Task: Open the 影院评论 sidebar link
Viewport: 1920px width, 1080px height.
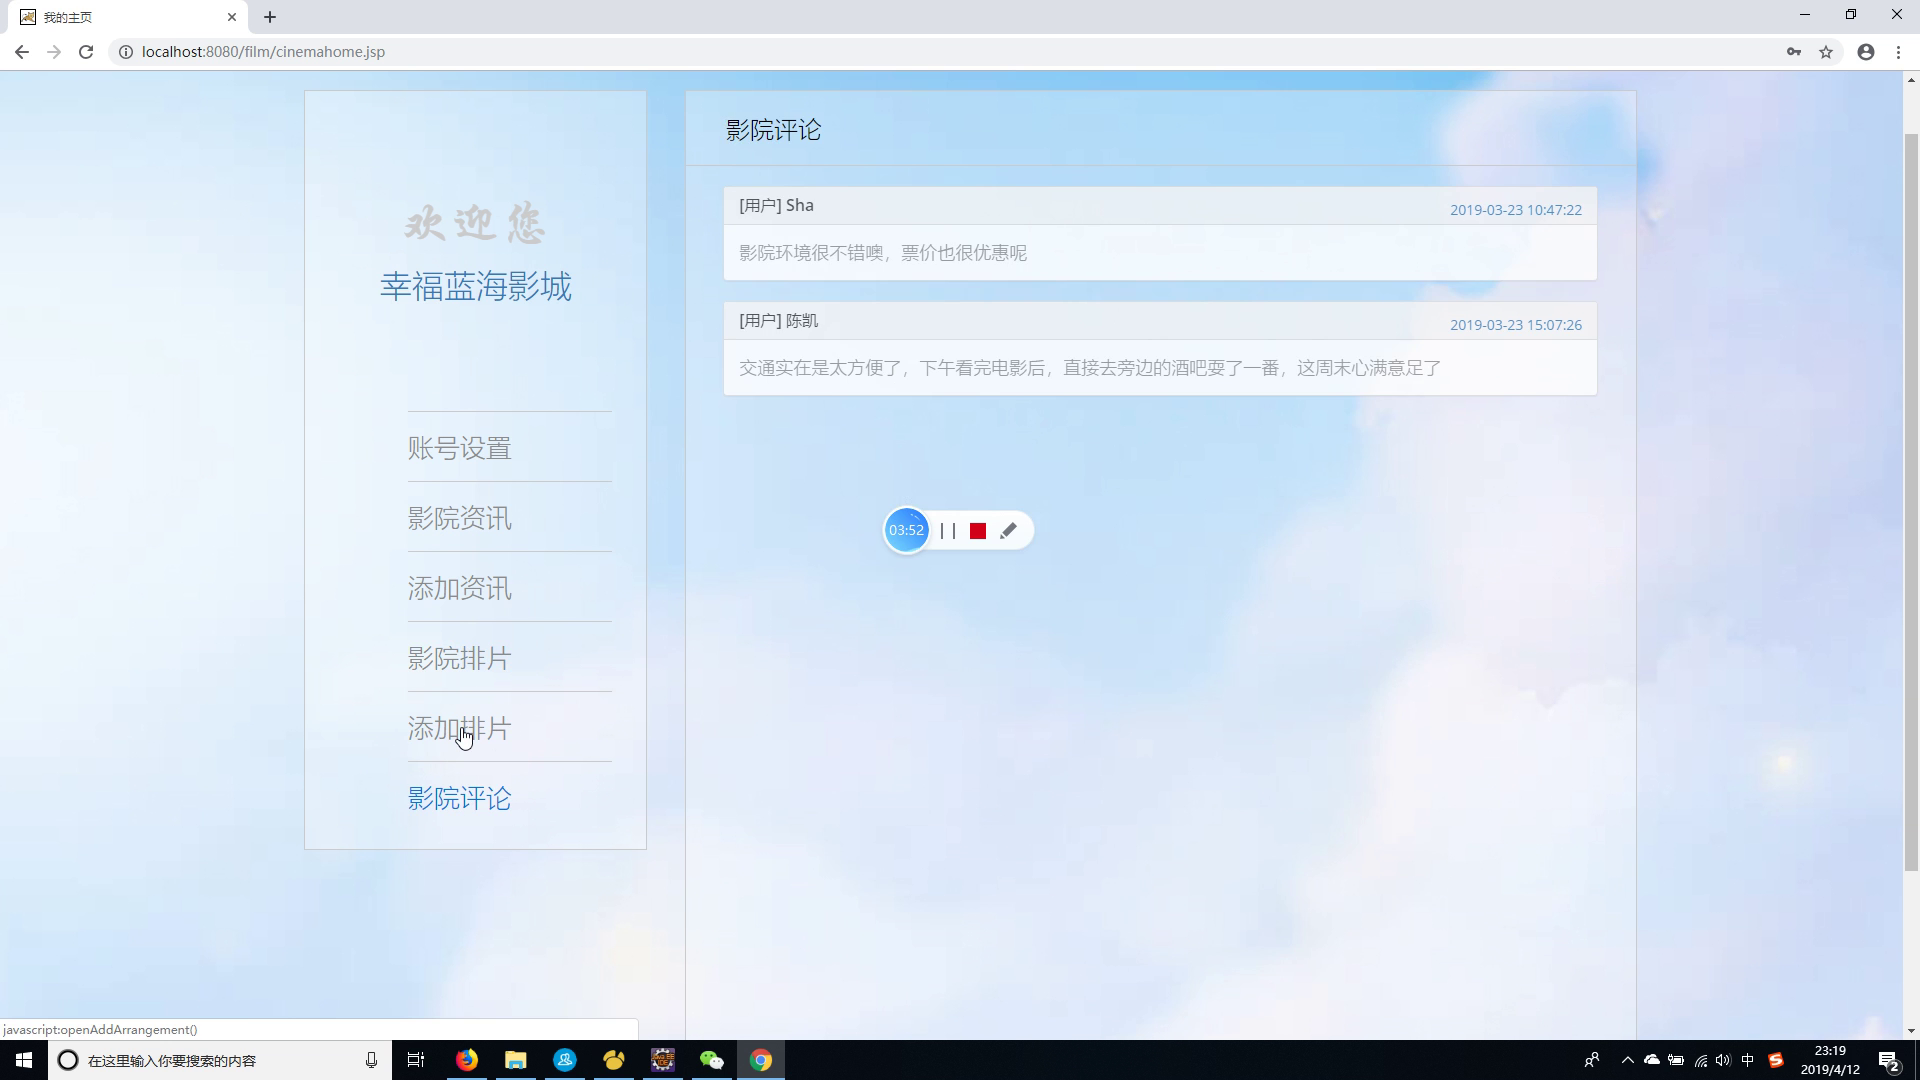Action: tap(459, 798)
